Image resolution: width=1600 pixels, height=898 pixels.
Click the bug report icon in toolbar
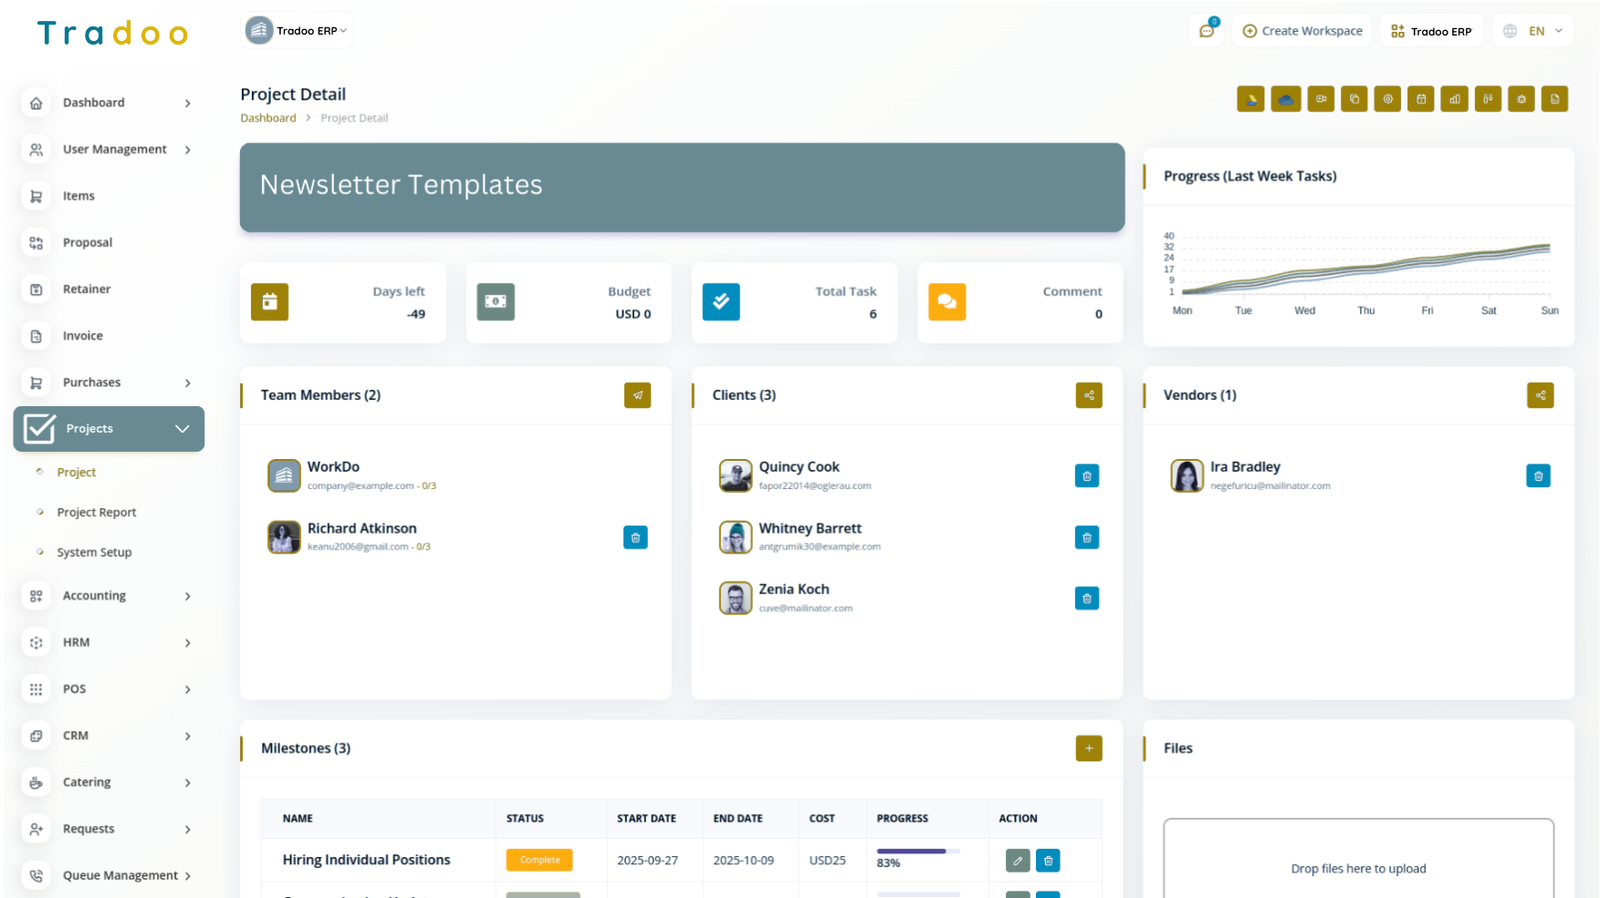point(1521,99)
